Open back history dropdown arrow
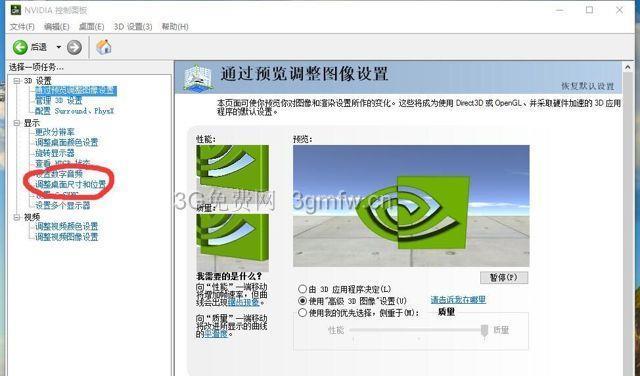 58,47
